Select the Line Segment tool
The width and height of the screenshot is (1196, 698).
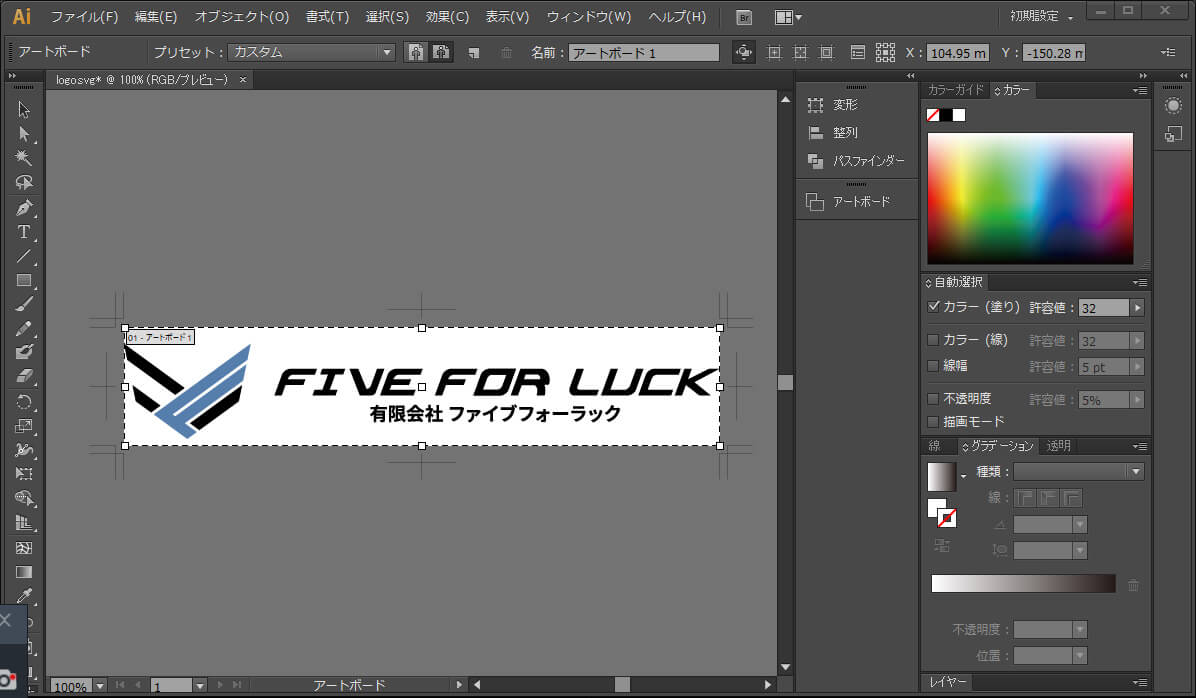(24, 256)
